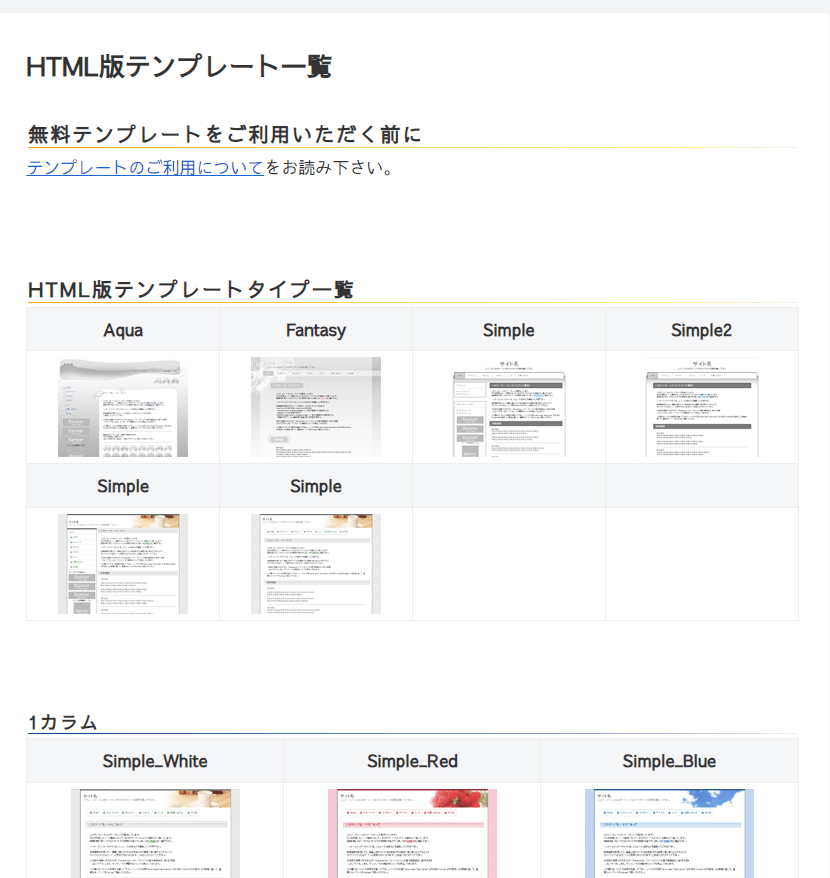Click the gray Simple thumbnail beside Fantasy

pyautogui.click(x=509, y=407)
